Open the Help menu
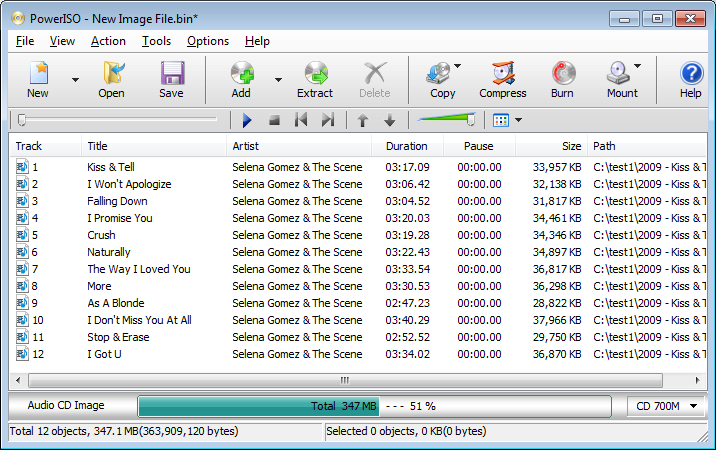The height and width of the screenshot is (450, 716). (x=257, y=41)
